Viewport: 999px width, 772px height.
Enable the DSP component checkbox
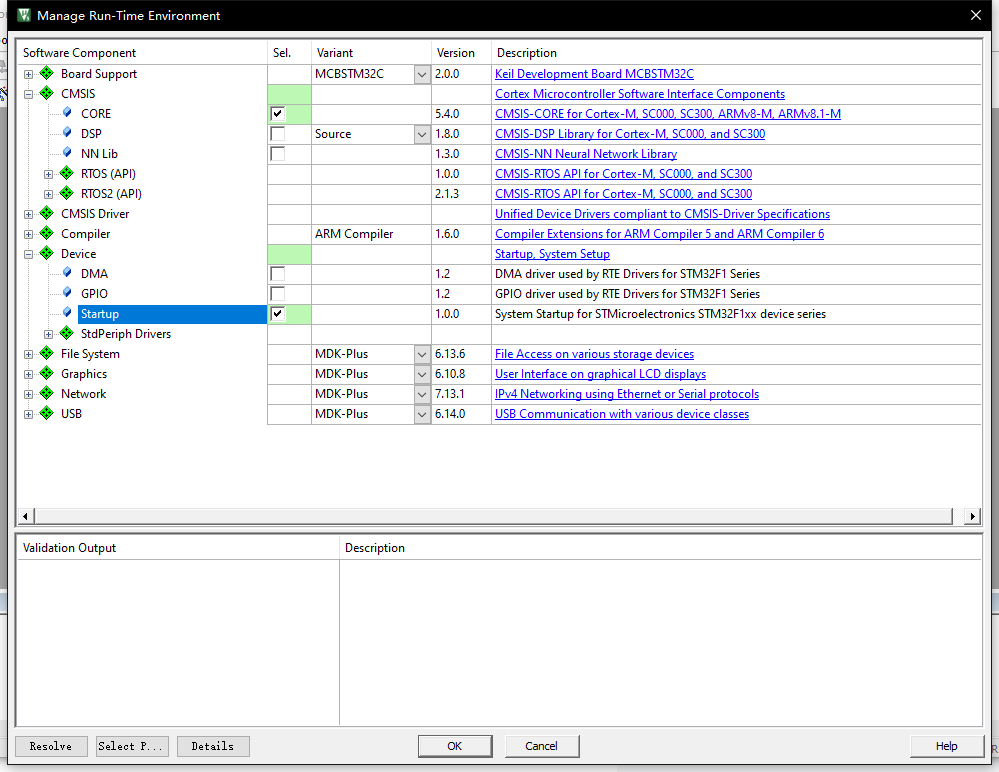tap(278, 134)
